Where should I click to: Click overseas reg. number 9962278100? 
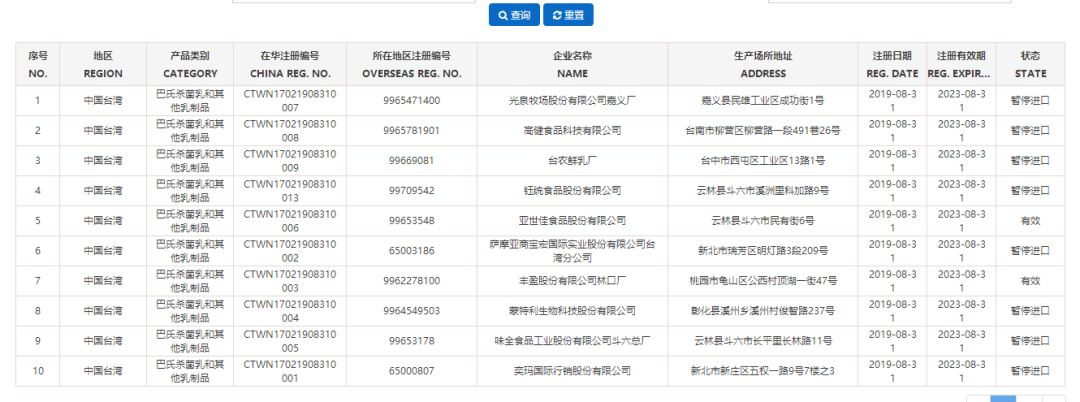[x=412, y=281]
